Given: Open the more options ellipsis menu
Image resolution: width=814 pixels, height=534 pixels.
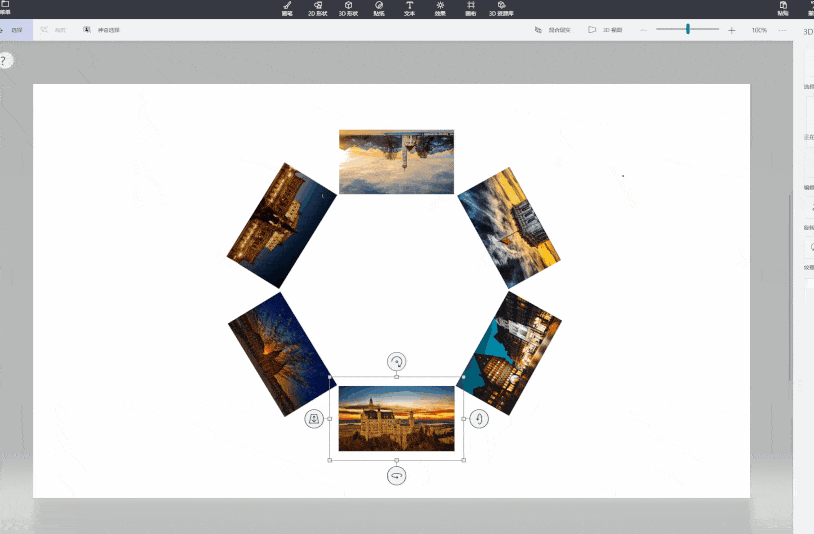Looking at the screenshot, I should (782, 30).
